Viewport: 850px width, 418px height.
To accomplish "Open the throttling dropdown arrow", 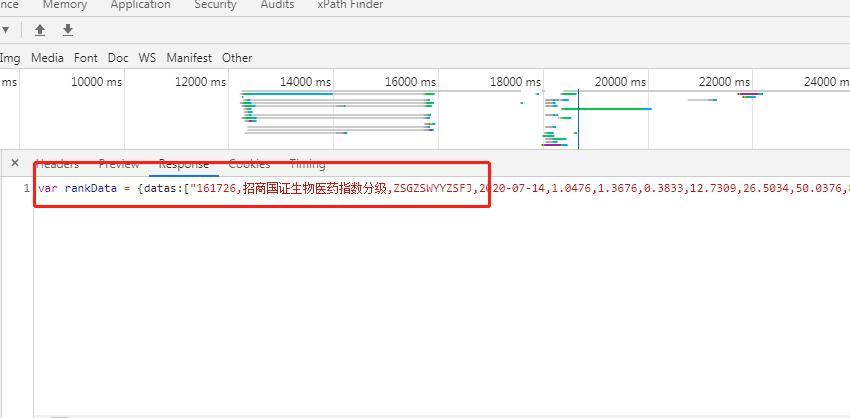I will (5, 30).
